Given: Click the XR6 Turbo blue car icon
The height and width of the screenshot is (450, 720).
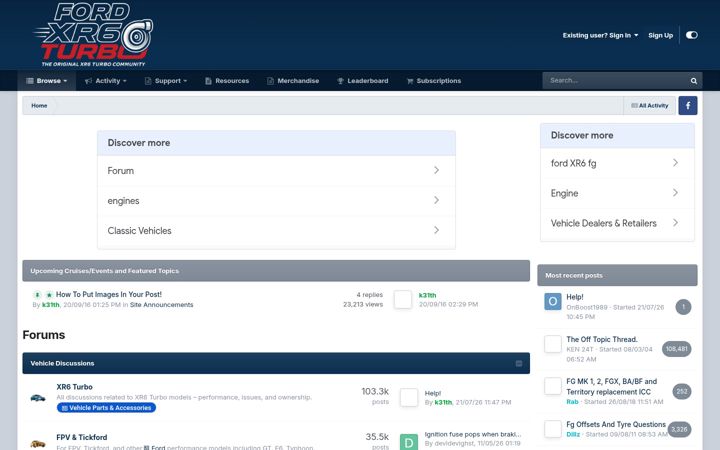Looking at the screenshot, I should click(x=38, y=398).
